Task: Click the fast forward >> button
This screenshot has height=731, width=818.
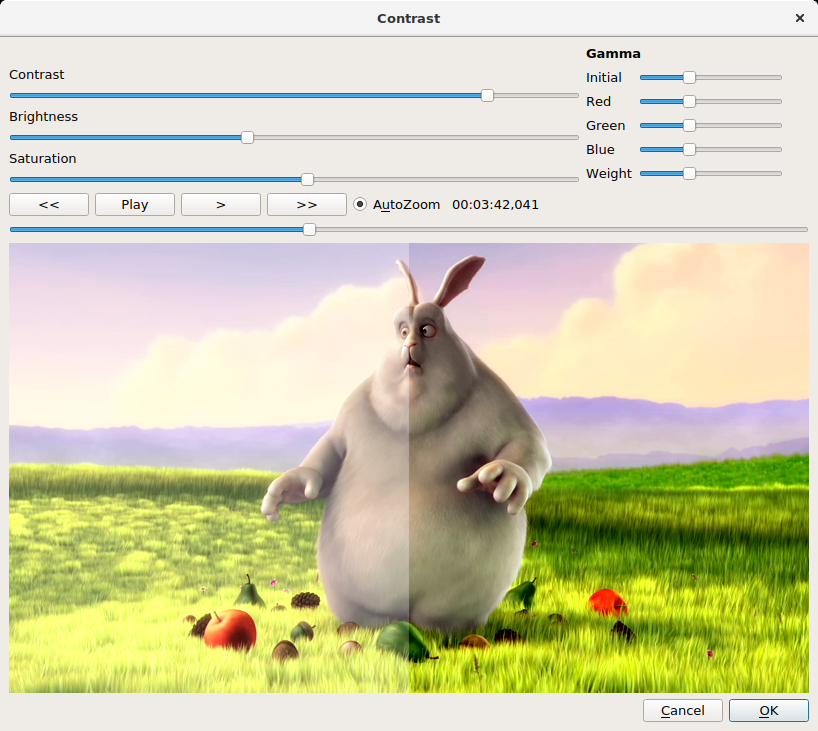Action: point(307,204)
